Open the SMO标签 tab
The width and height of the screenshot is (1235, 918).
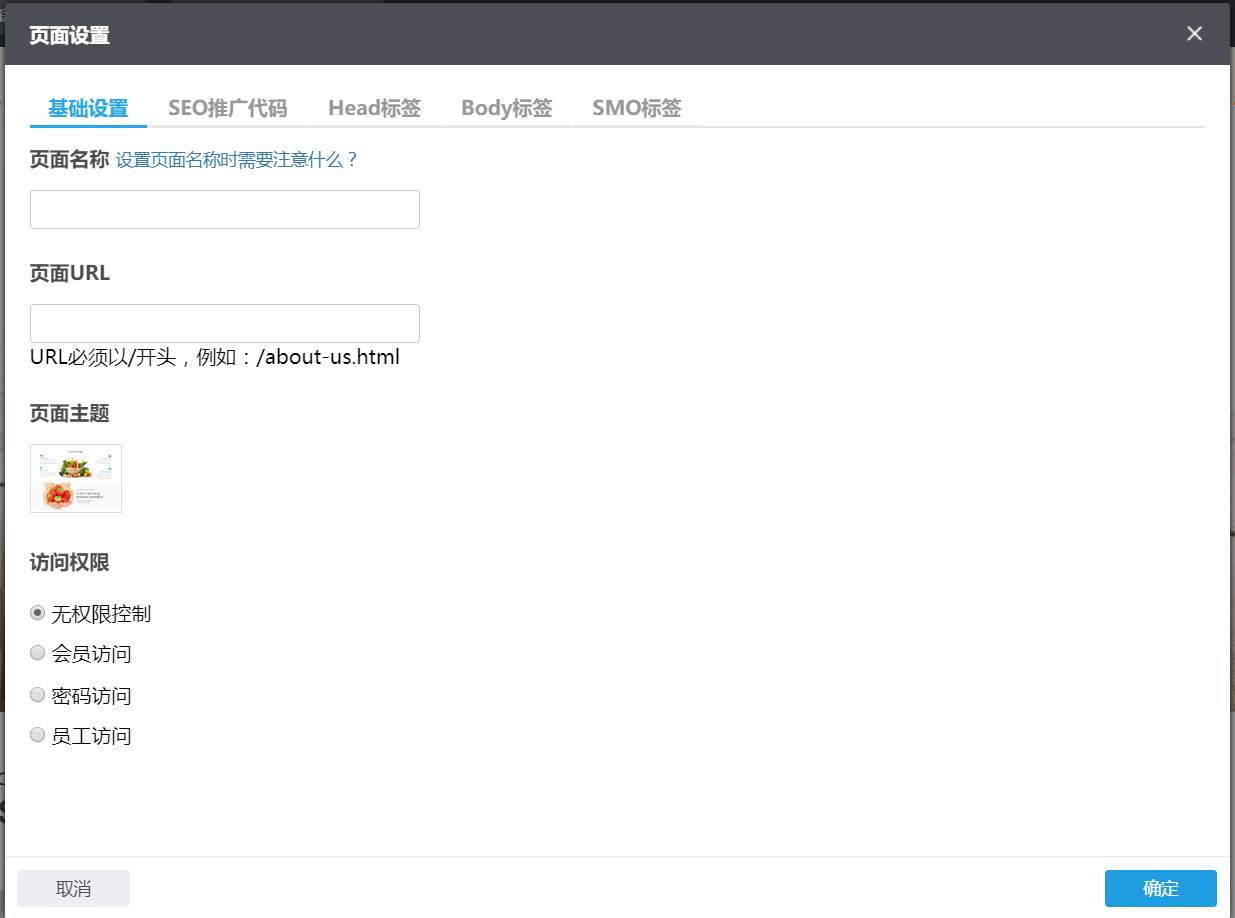point(636,108)
